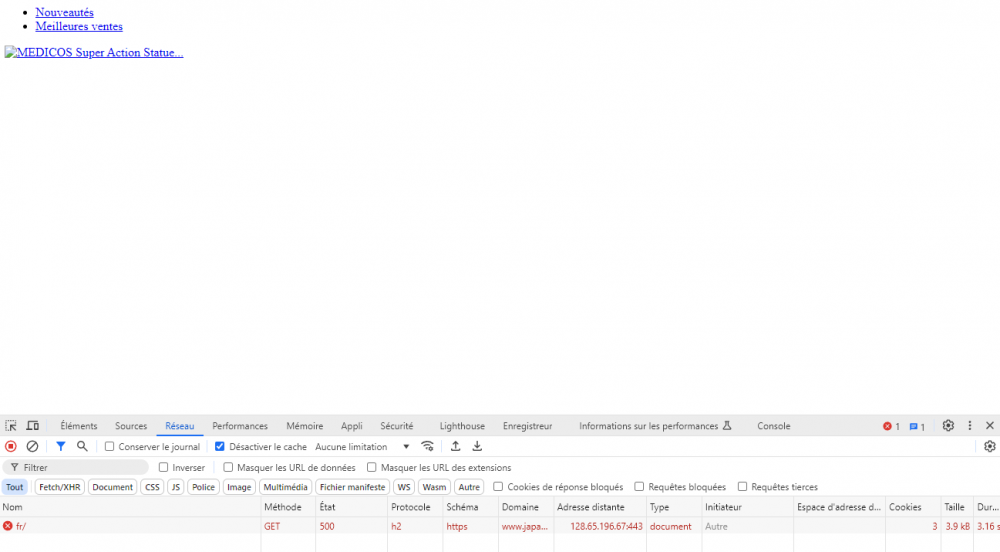Viewport: 1000px width, 552px height.
Task: Sort by the Méthode column header
Action: pos(288,507)
